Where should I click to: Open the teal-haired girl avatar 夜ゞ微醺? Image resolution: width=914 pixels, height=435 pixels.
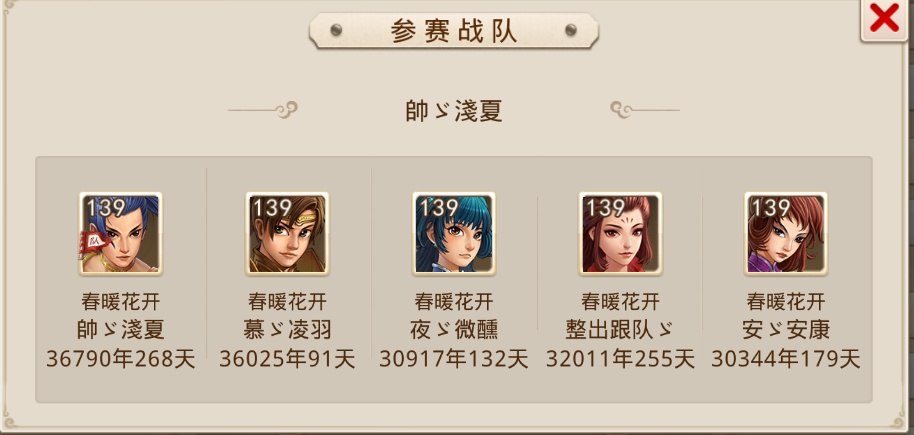click(x=454, y=233)
